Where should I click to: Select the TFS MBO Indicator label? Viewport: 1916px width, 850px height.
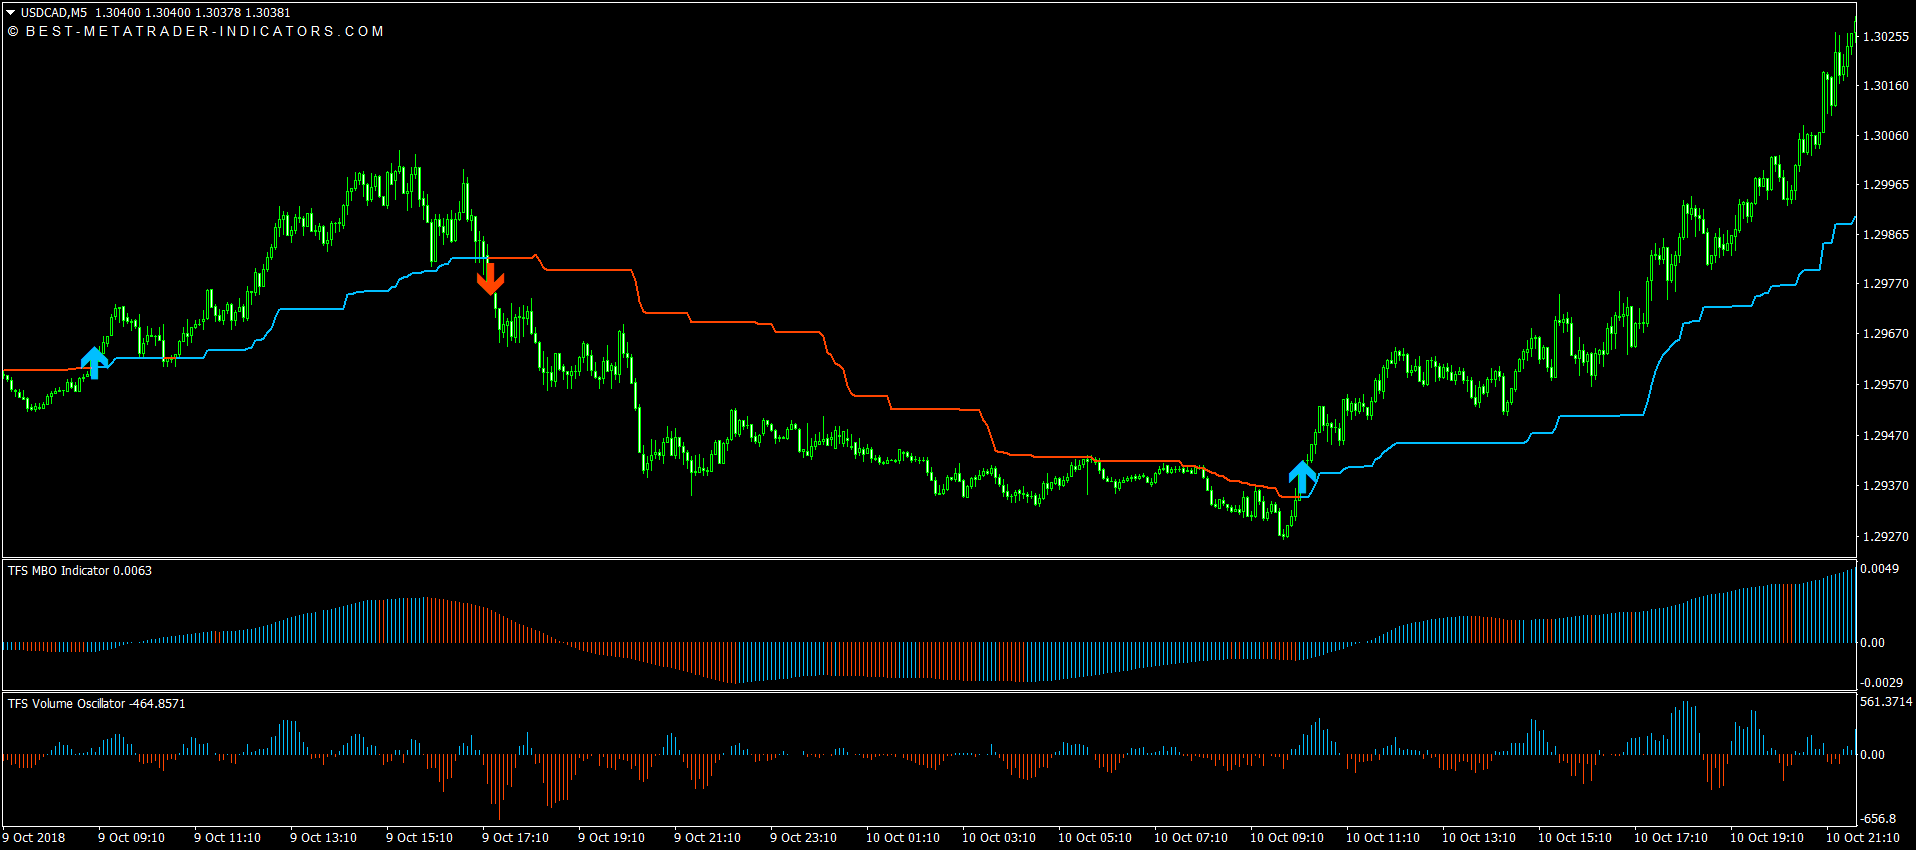tap(80, 571)
